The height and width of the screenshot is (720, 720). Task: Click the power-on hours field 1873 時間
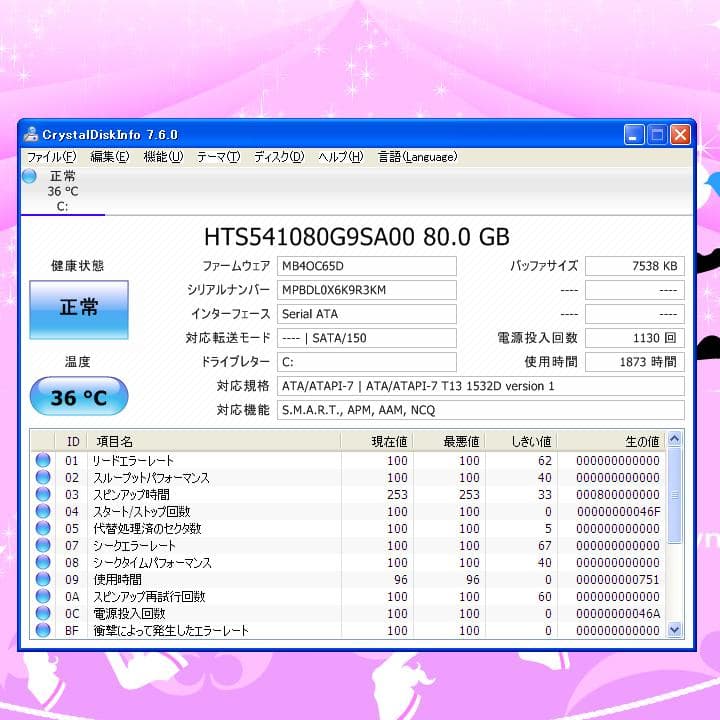click(635, 362)
